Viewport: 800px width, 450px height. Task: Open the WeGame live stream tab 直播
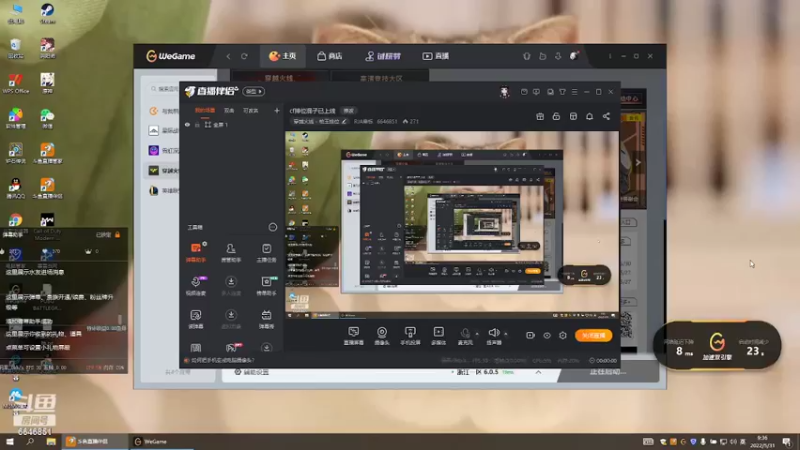[x=435, y=56]
